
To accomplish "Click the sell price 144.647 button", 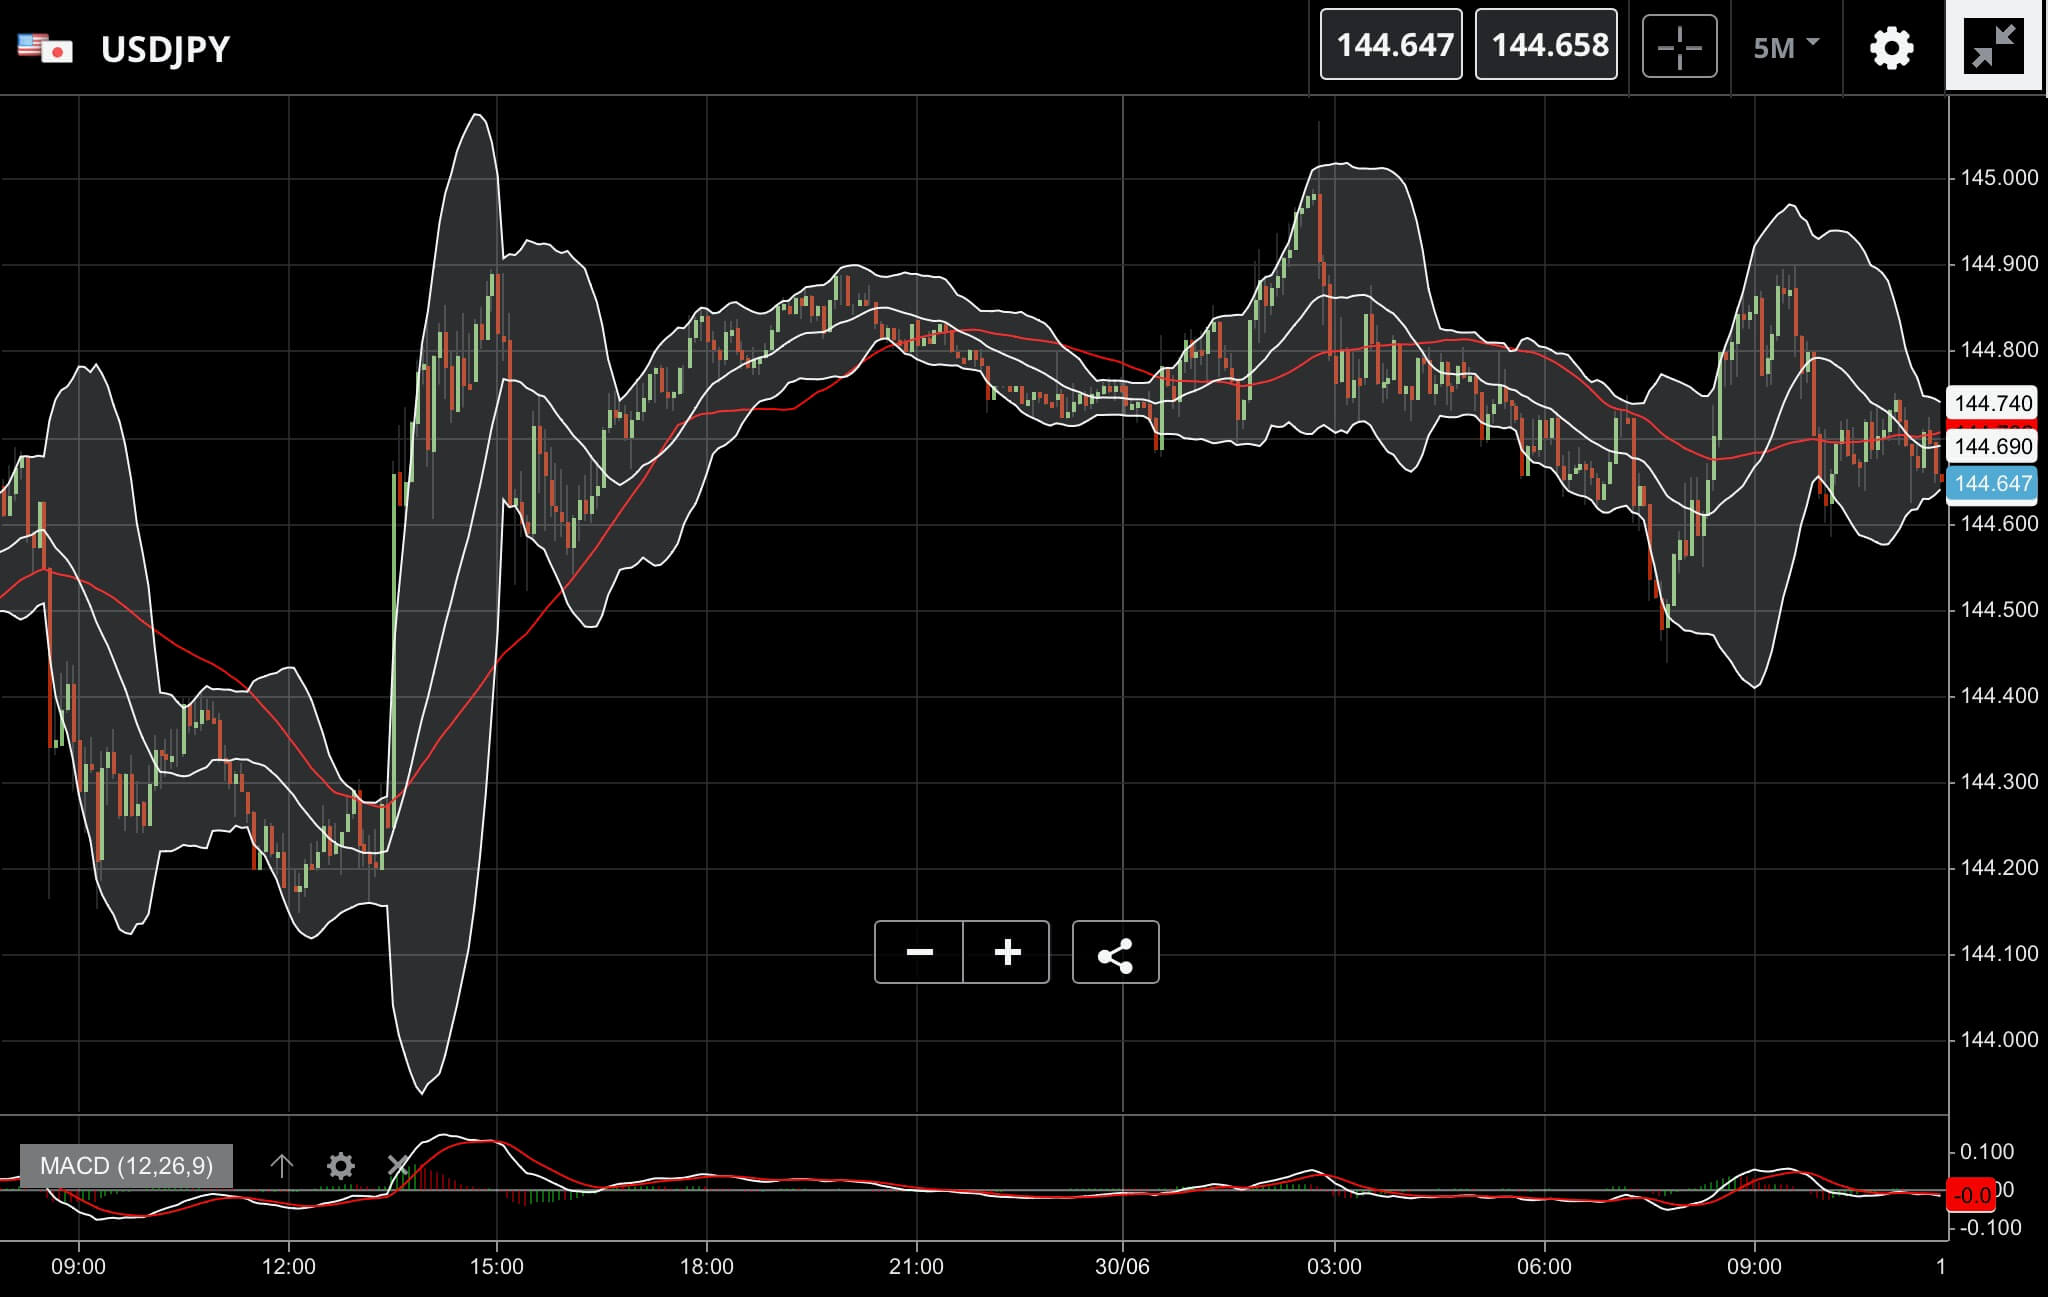I will click(x=1391, y=44).
